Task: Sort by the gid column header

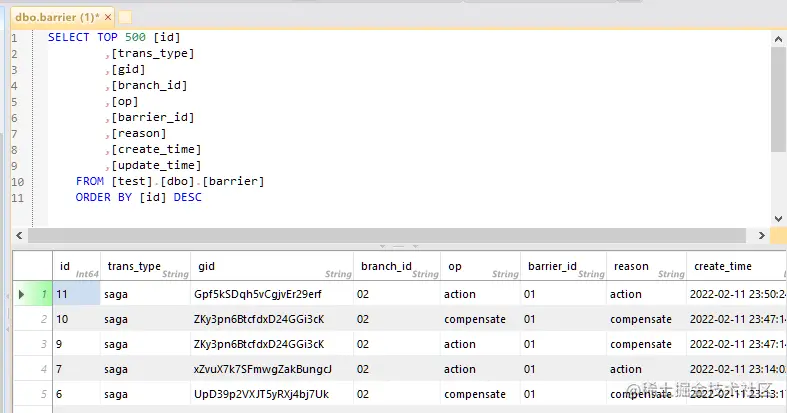Action: (272, 266)
